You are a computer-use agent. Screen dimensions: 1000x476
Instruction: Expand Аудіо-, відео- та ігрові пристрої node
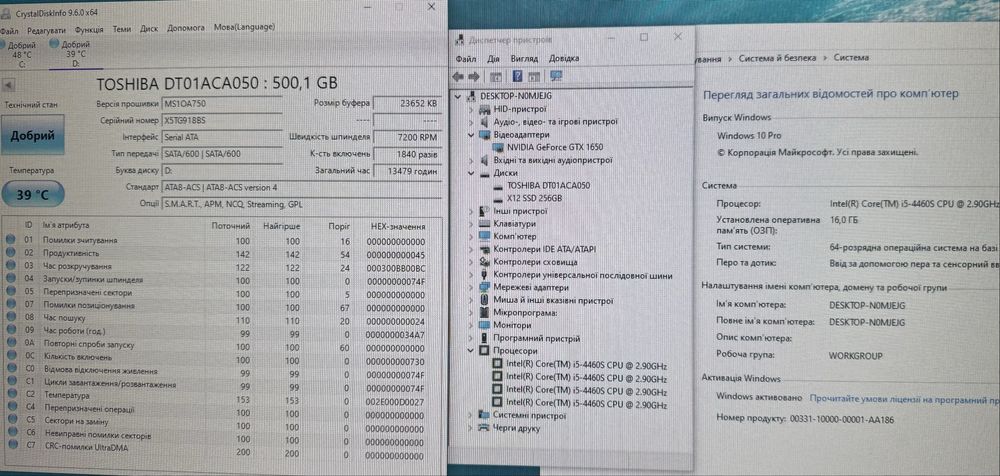(471, 122)
